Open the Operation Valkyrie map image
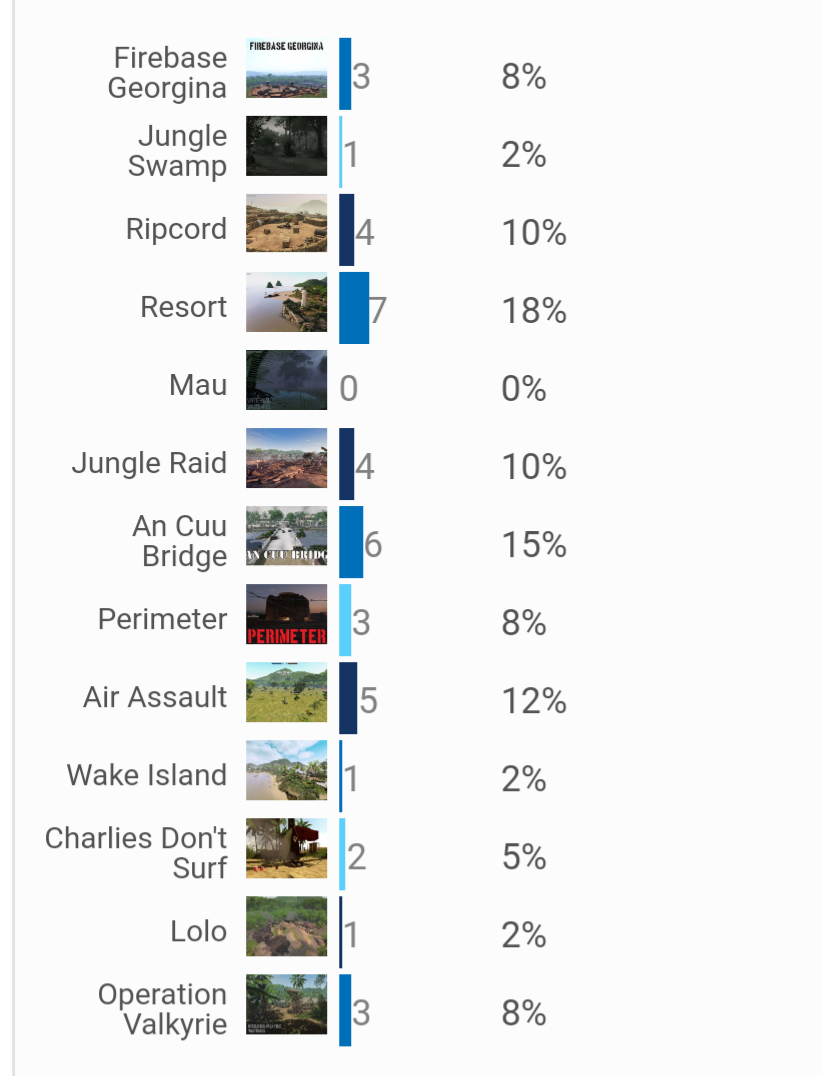The image size is (823, 1076). click(x=286, y=1005)
